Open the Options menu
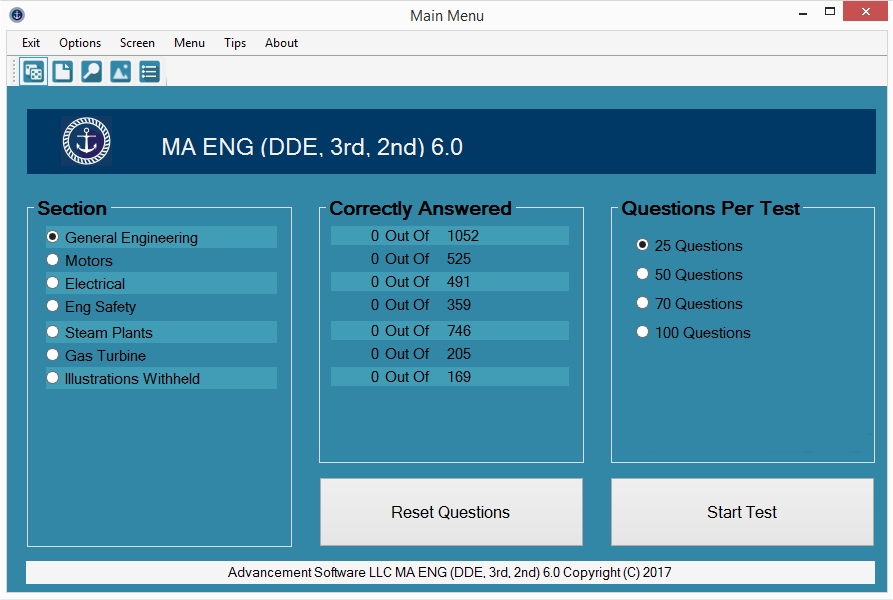The image size is (893, 600). point(80,43)
